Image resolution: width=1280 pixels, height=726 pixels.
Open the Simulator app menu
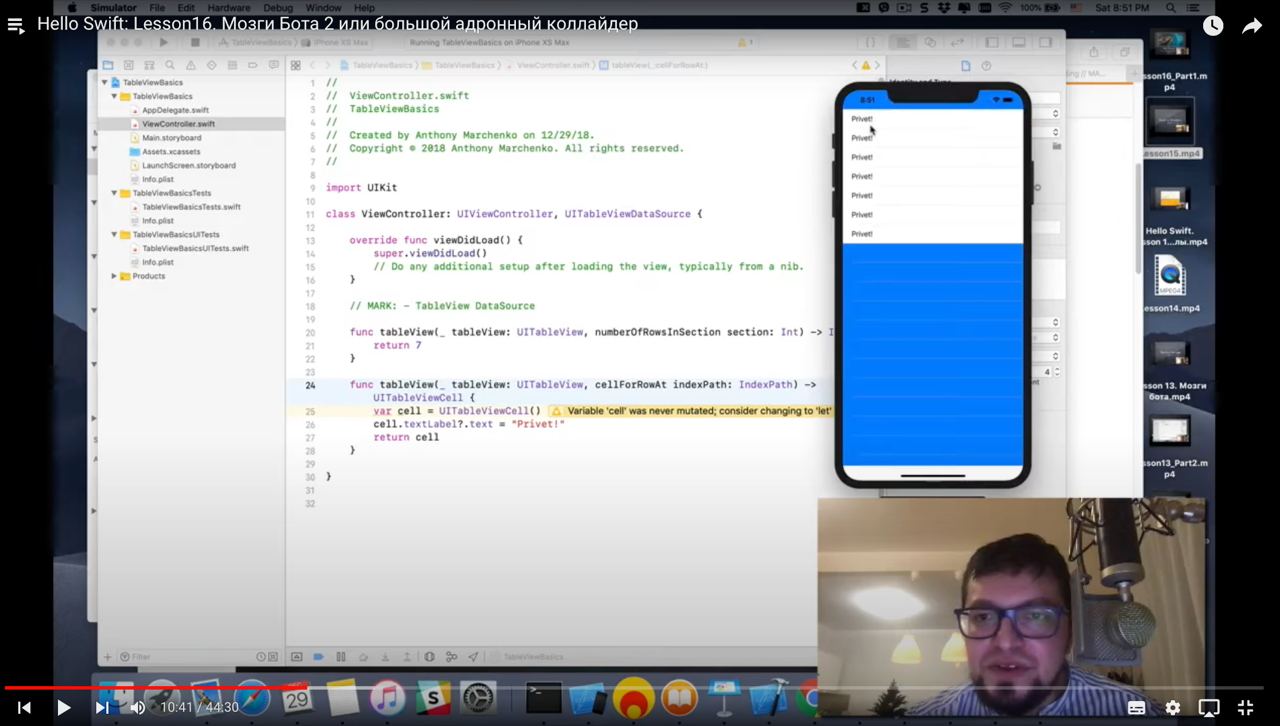point(113,8)
